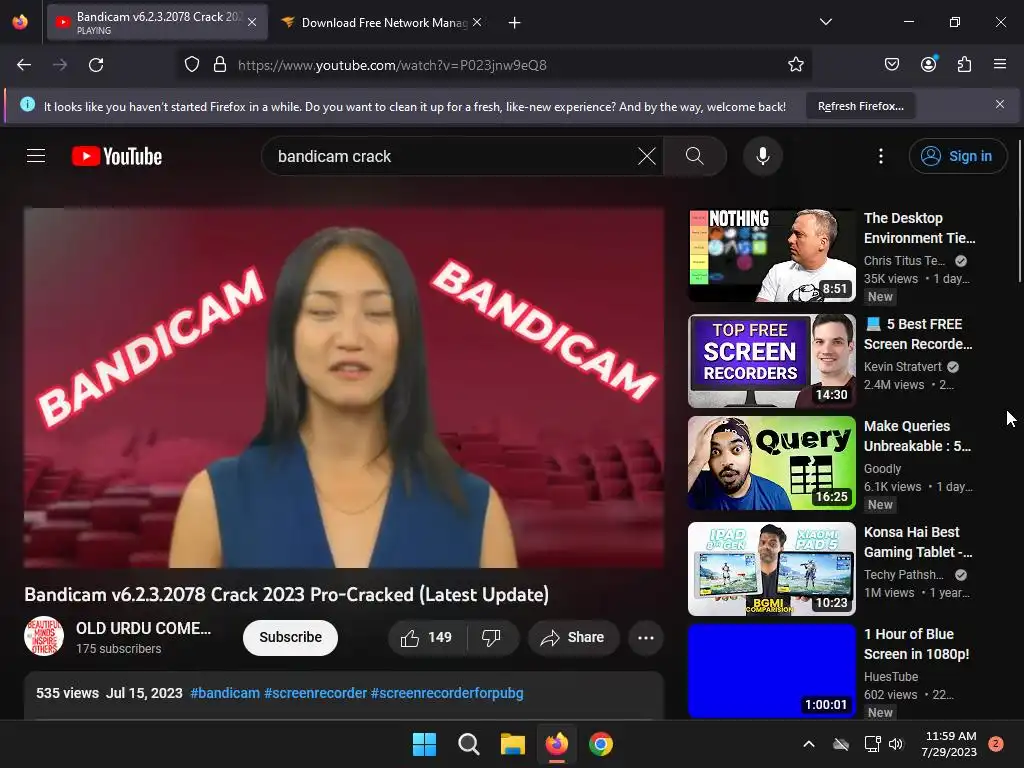Image resolution: width=1024 pixels, height=768 pixels.
Task: Open the Extensions puzzle icon
Action: pos(964,64)
